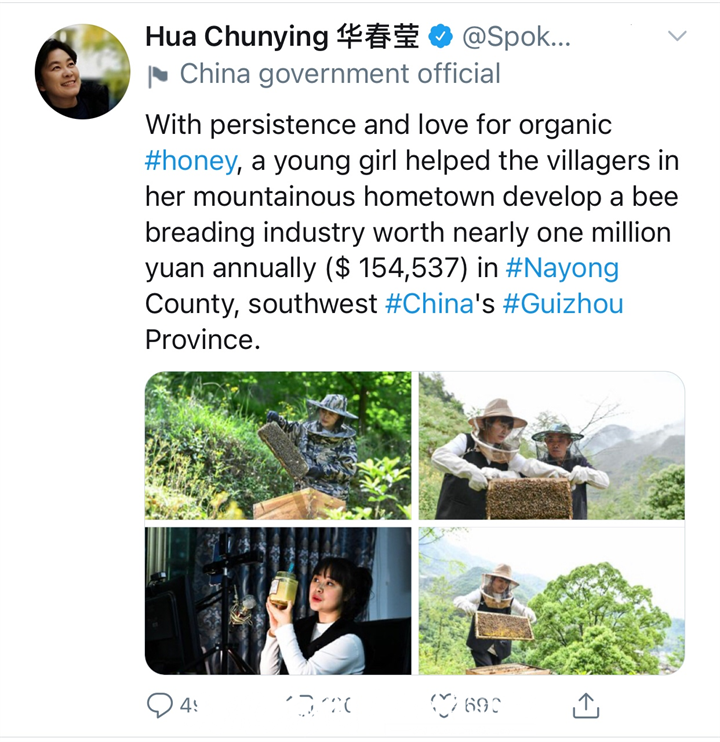Click the blue verified badge
The image size is (720, 742).
click(440, 36)
